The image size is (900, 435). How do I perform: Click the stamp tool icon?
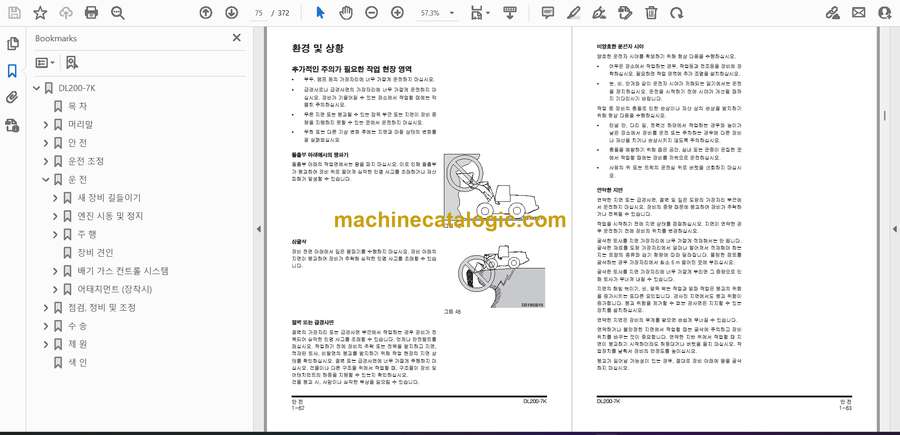coord(625,13)
